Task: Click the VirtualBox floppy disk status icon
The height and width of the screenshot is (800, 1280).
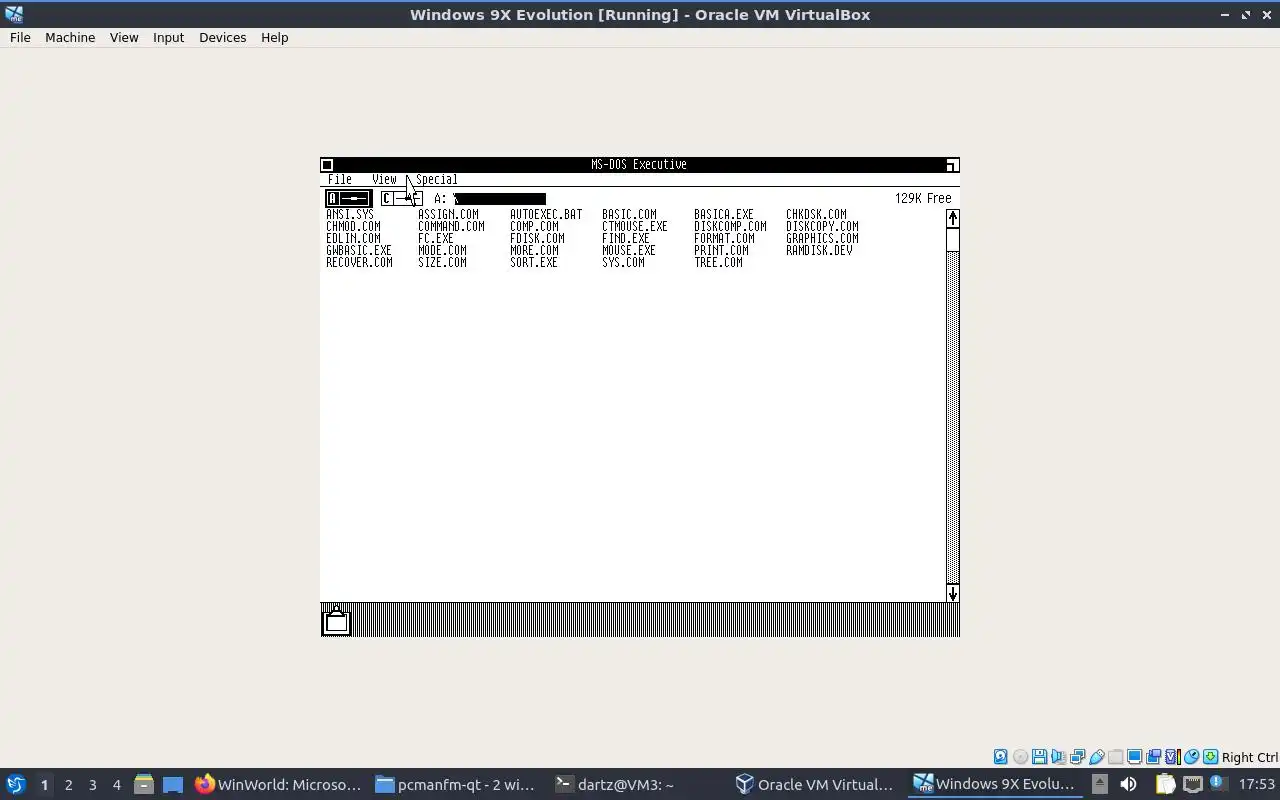Action: (1039, 757)
